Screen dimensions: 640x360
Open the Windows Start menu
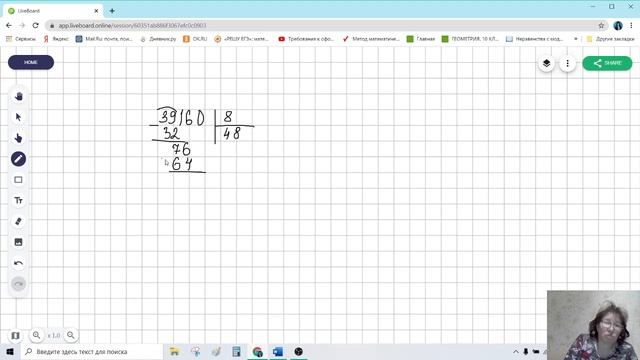[x=10, y=351]
